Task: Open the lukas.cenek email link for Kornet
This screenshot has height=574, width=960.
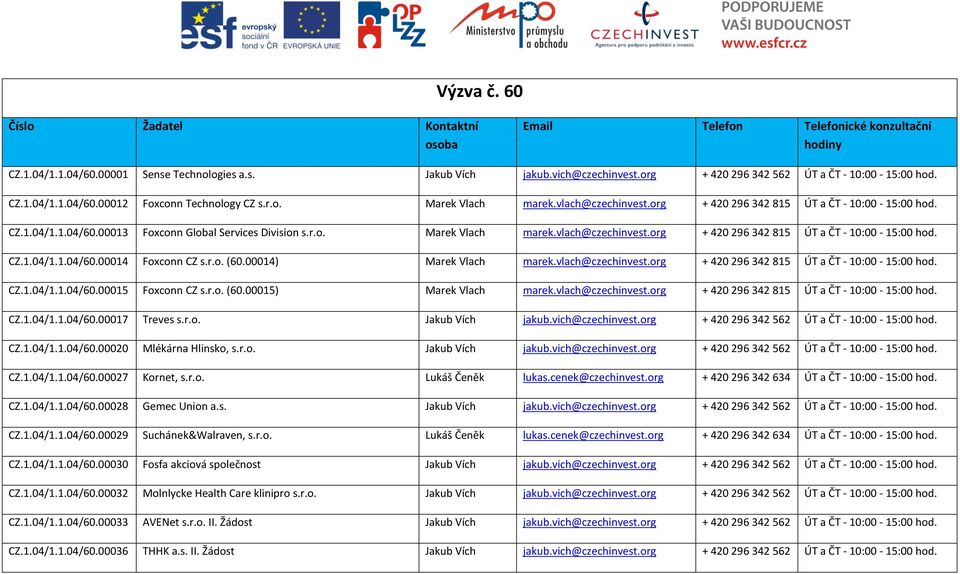Action: click(593, 378)
